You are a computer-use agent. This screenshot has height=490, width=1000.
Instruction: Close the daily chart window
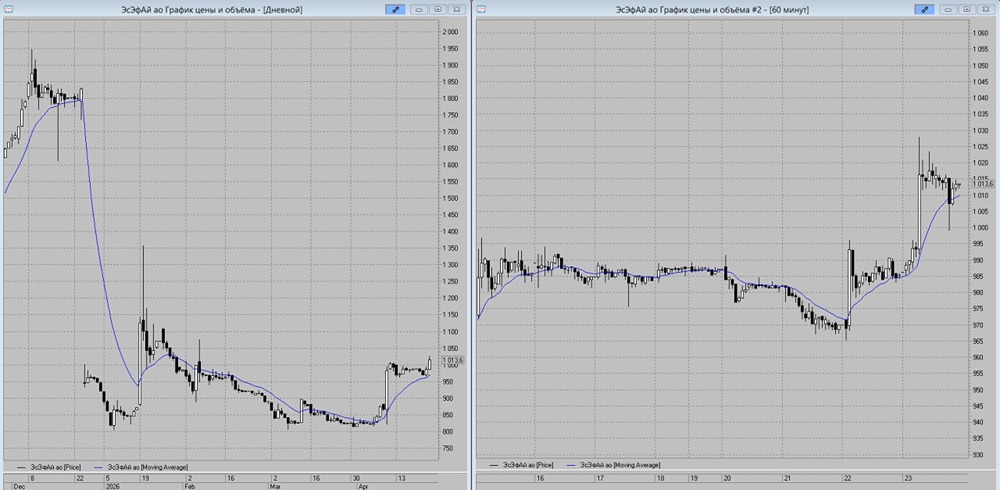[456, 10]
